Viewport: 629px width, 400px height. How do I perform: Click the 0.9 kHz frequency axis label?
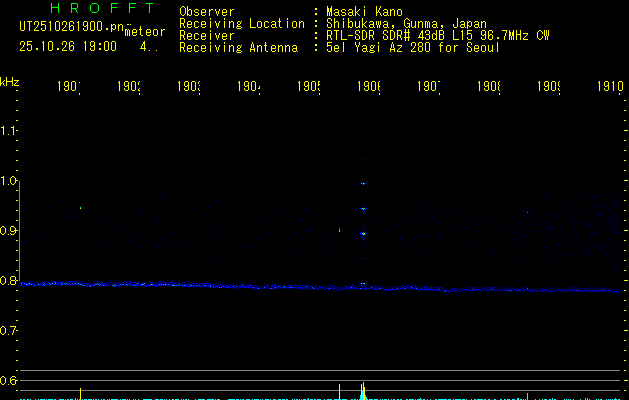10,231
